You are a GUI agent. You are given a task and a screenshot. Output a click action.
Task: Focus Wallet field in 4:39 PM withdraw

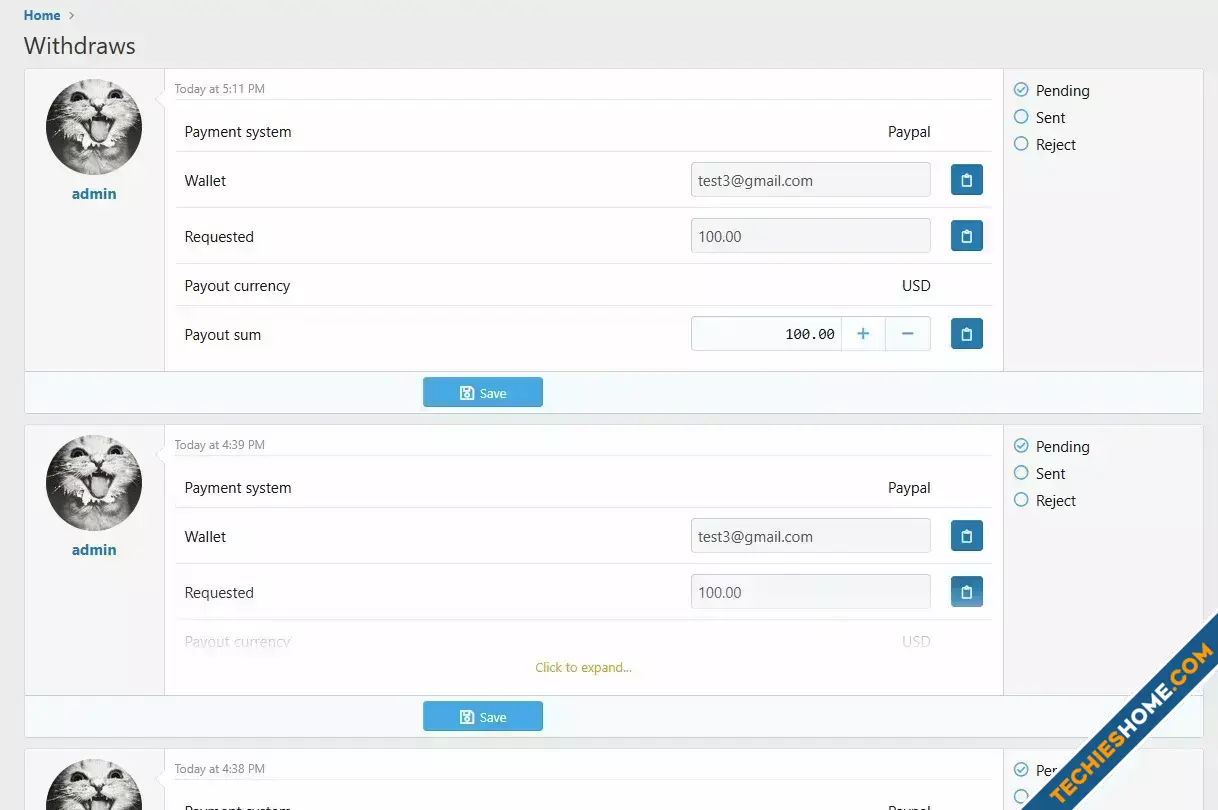[811, 536]
